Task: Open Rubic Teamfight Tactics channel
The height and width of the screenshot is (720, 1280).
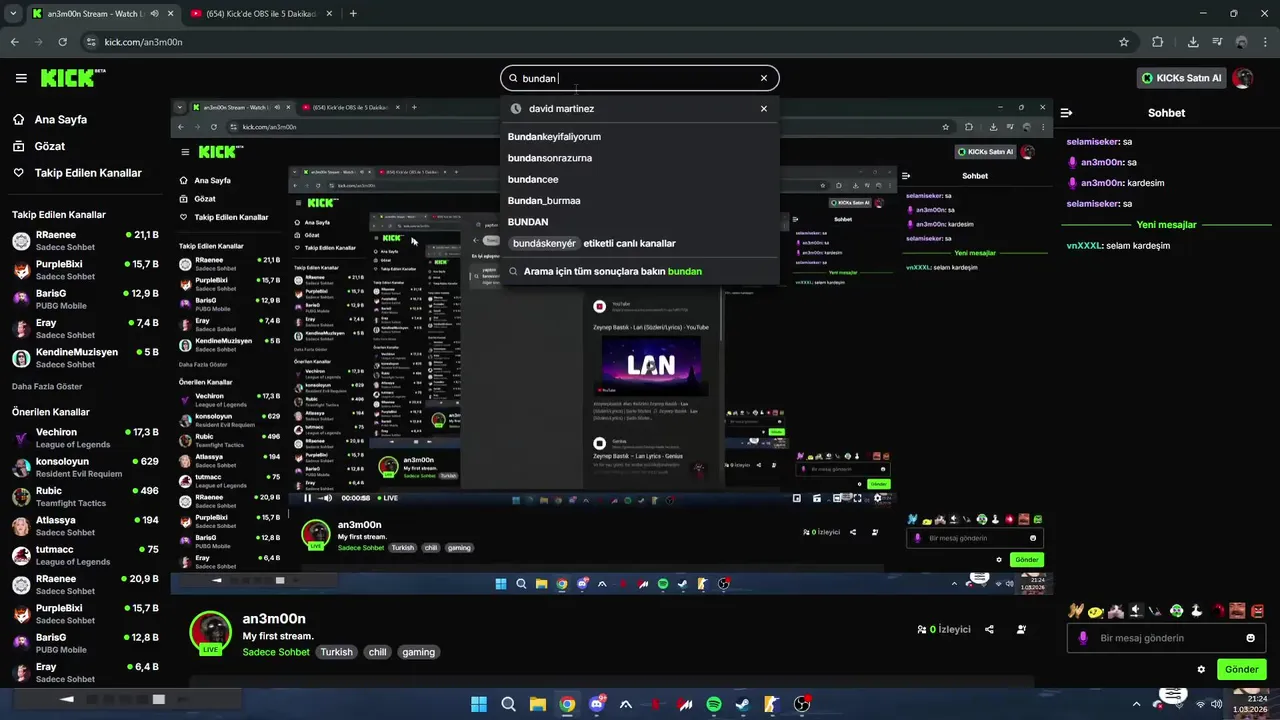Action: 85,497
